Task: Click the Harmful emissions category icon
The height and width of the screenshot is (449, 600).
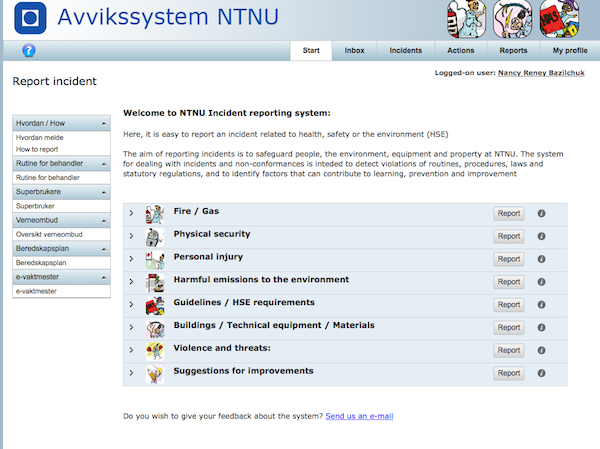Action: tap(155, 282)
